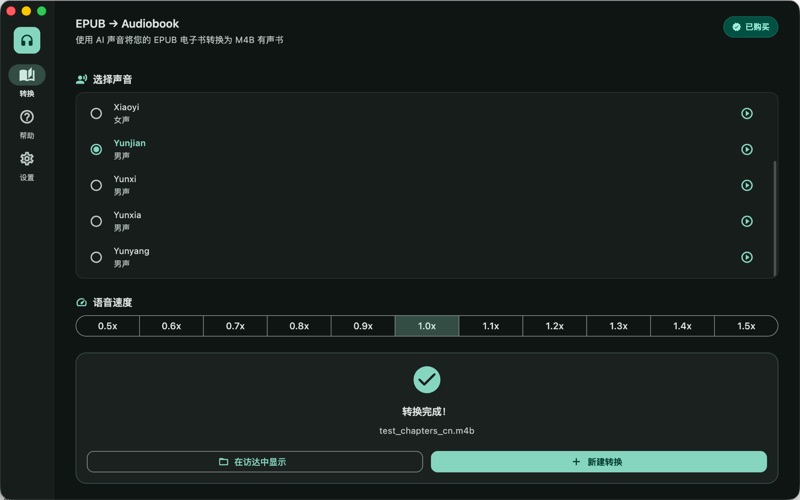Click the 语音速度 section heading
This screenshot has width=800, height=500.
tap(112, 303)
